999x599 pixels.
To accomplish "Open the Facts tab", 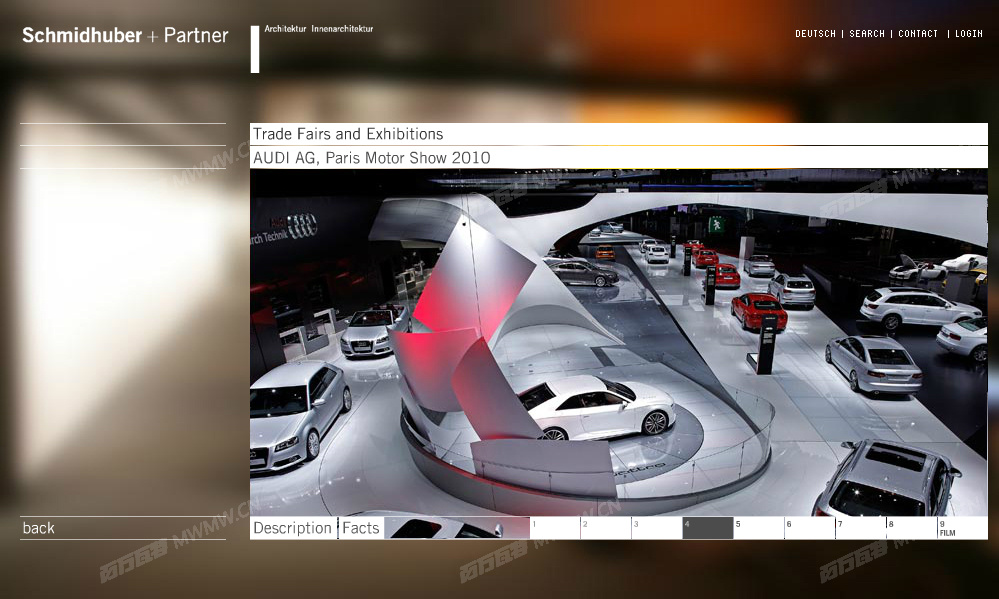I will 361,528.
